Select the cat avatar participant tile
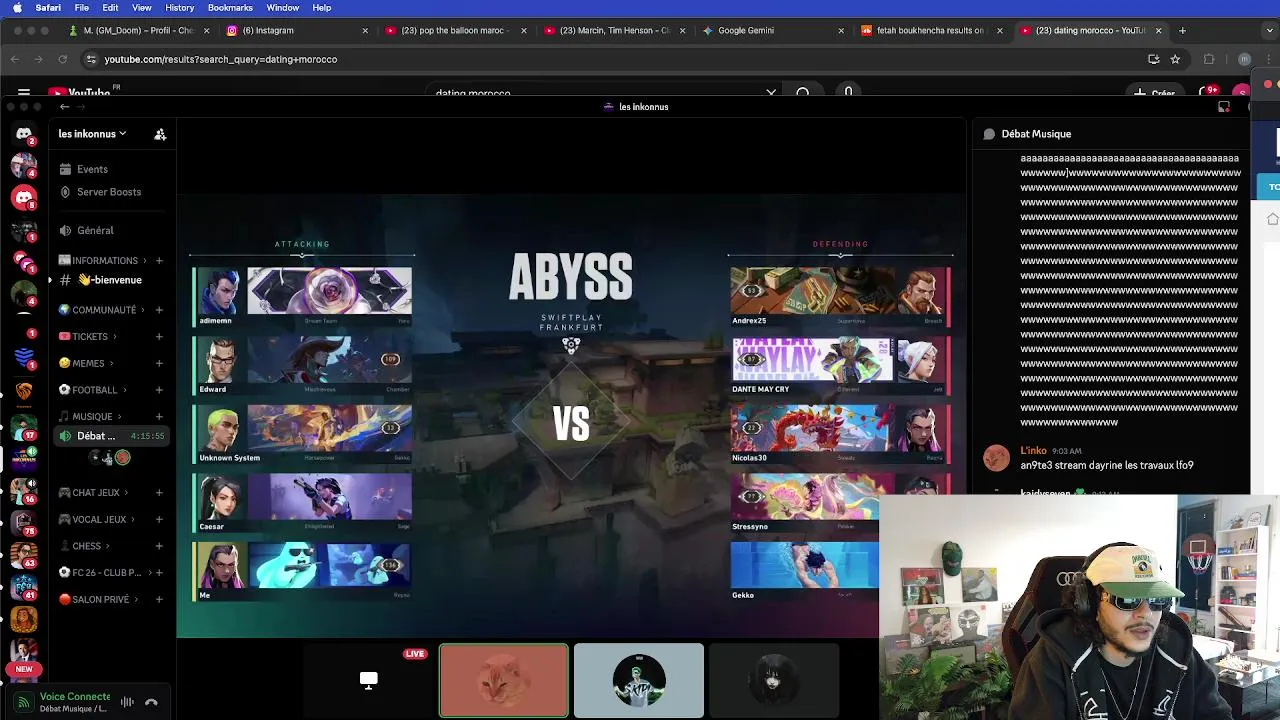1280x720 pixels. pos(504,680)
